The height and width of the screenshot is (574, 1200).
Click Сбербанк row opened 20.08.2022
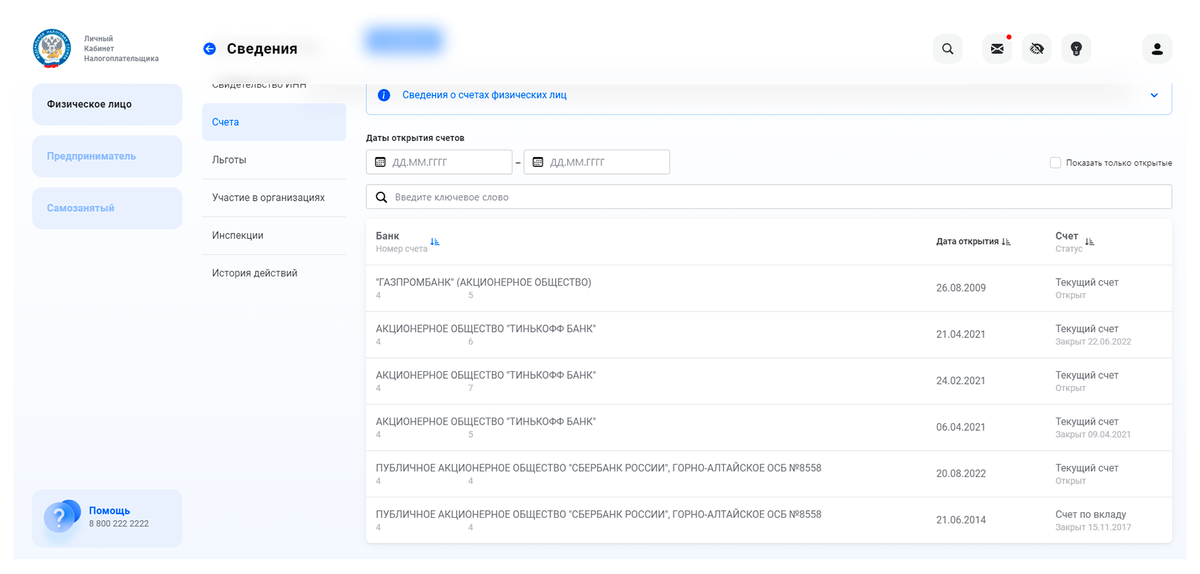(769, 474)
